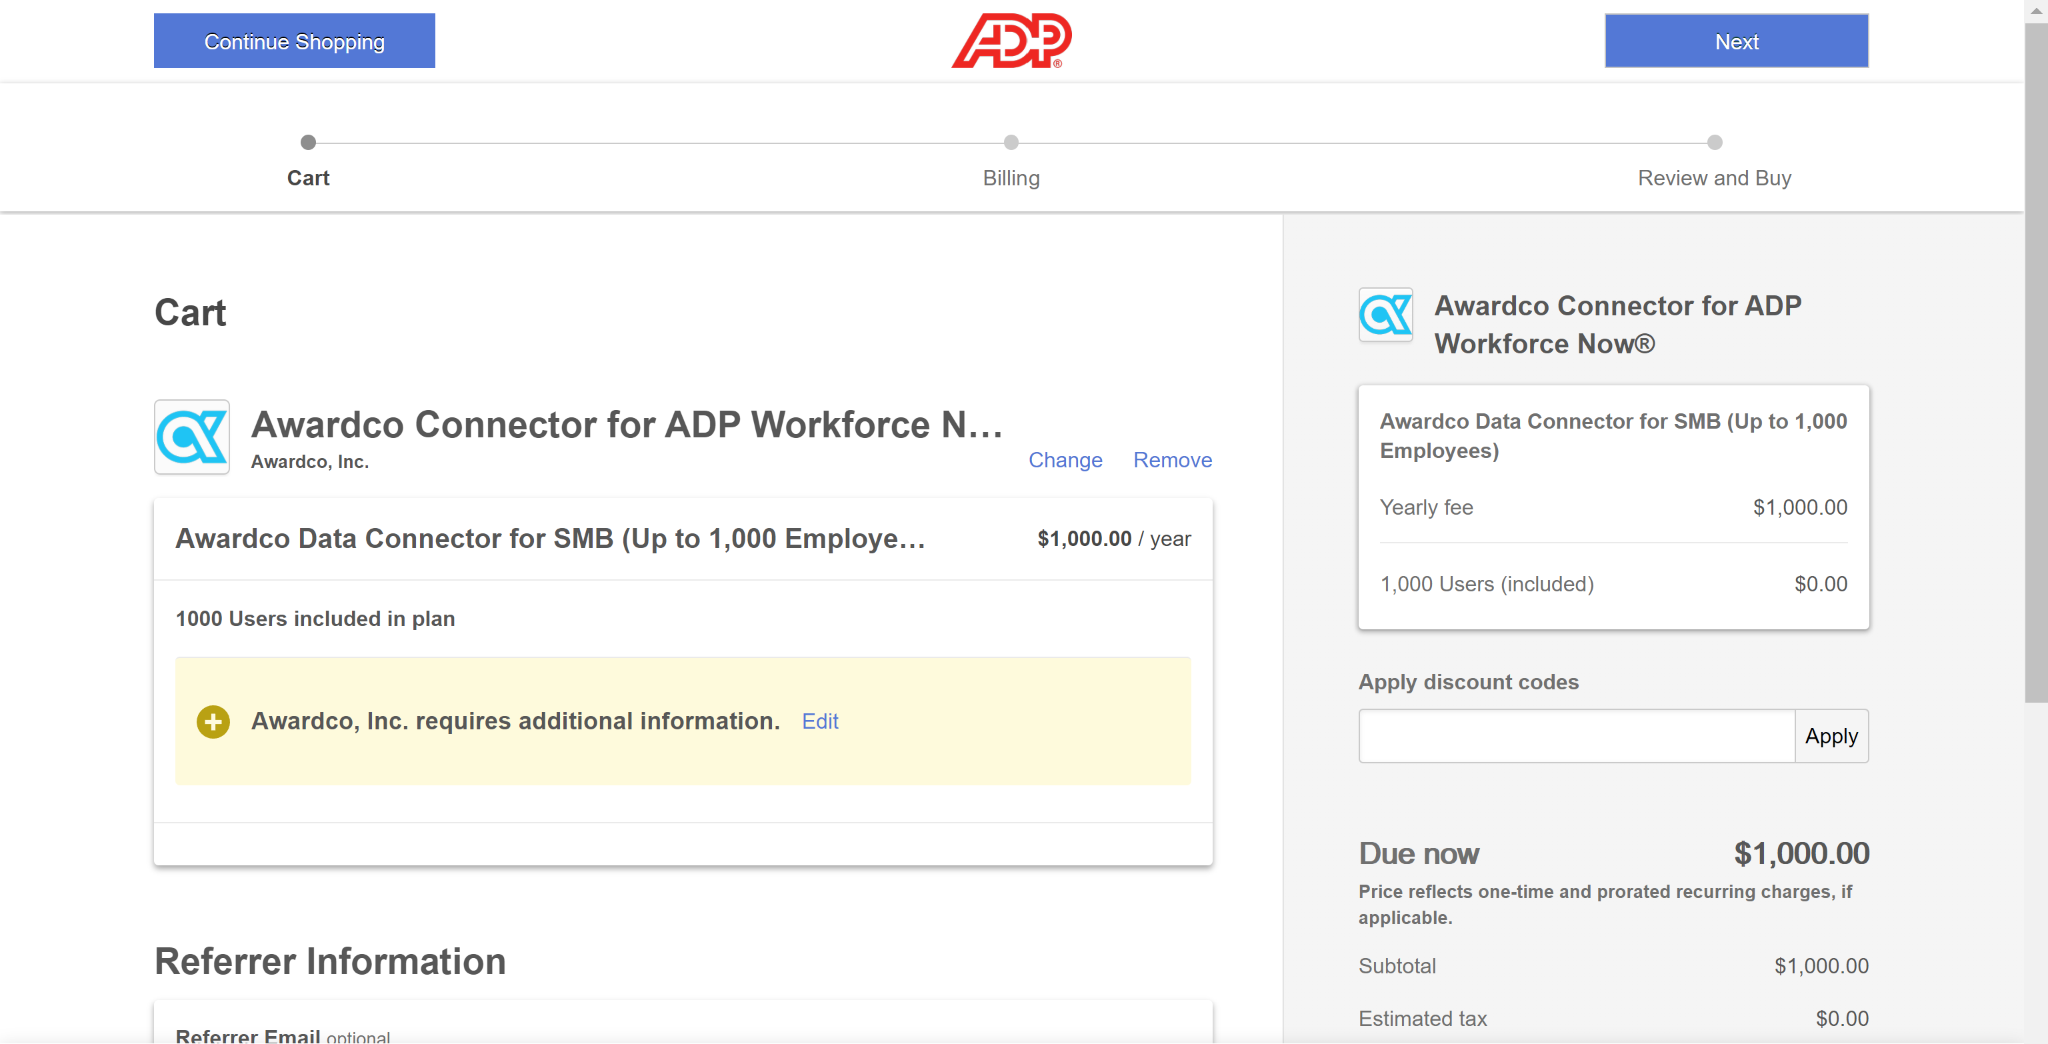
Task: Click the Continue Shopping button
Action: tap(294, 41)
